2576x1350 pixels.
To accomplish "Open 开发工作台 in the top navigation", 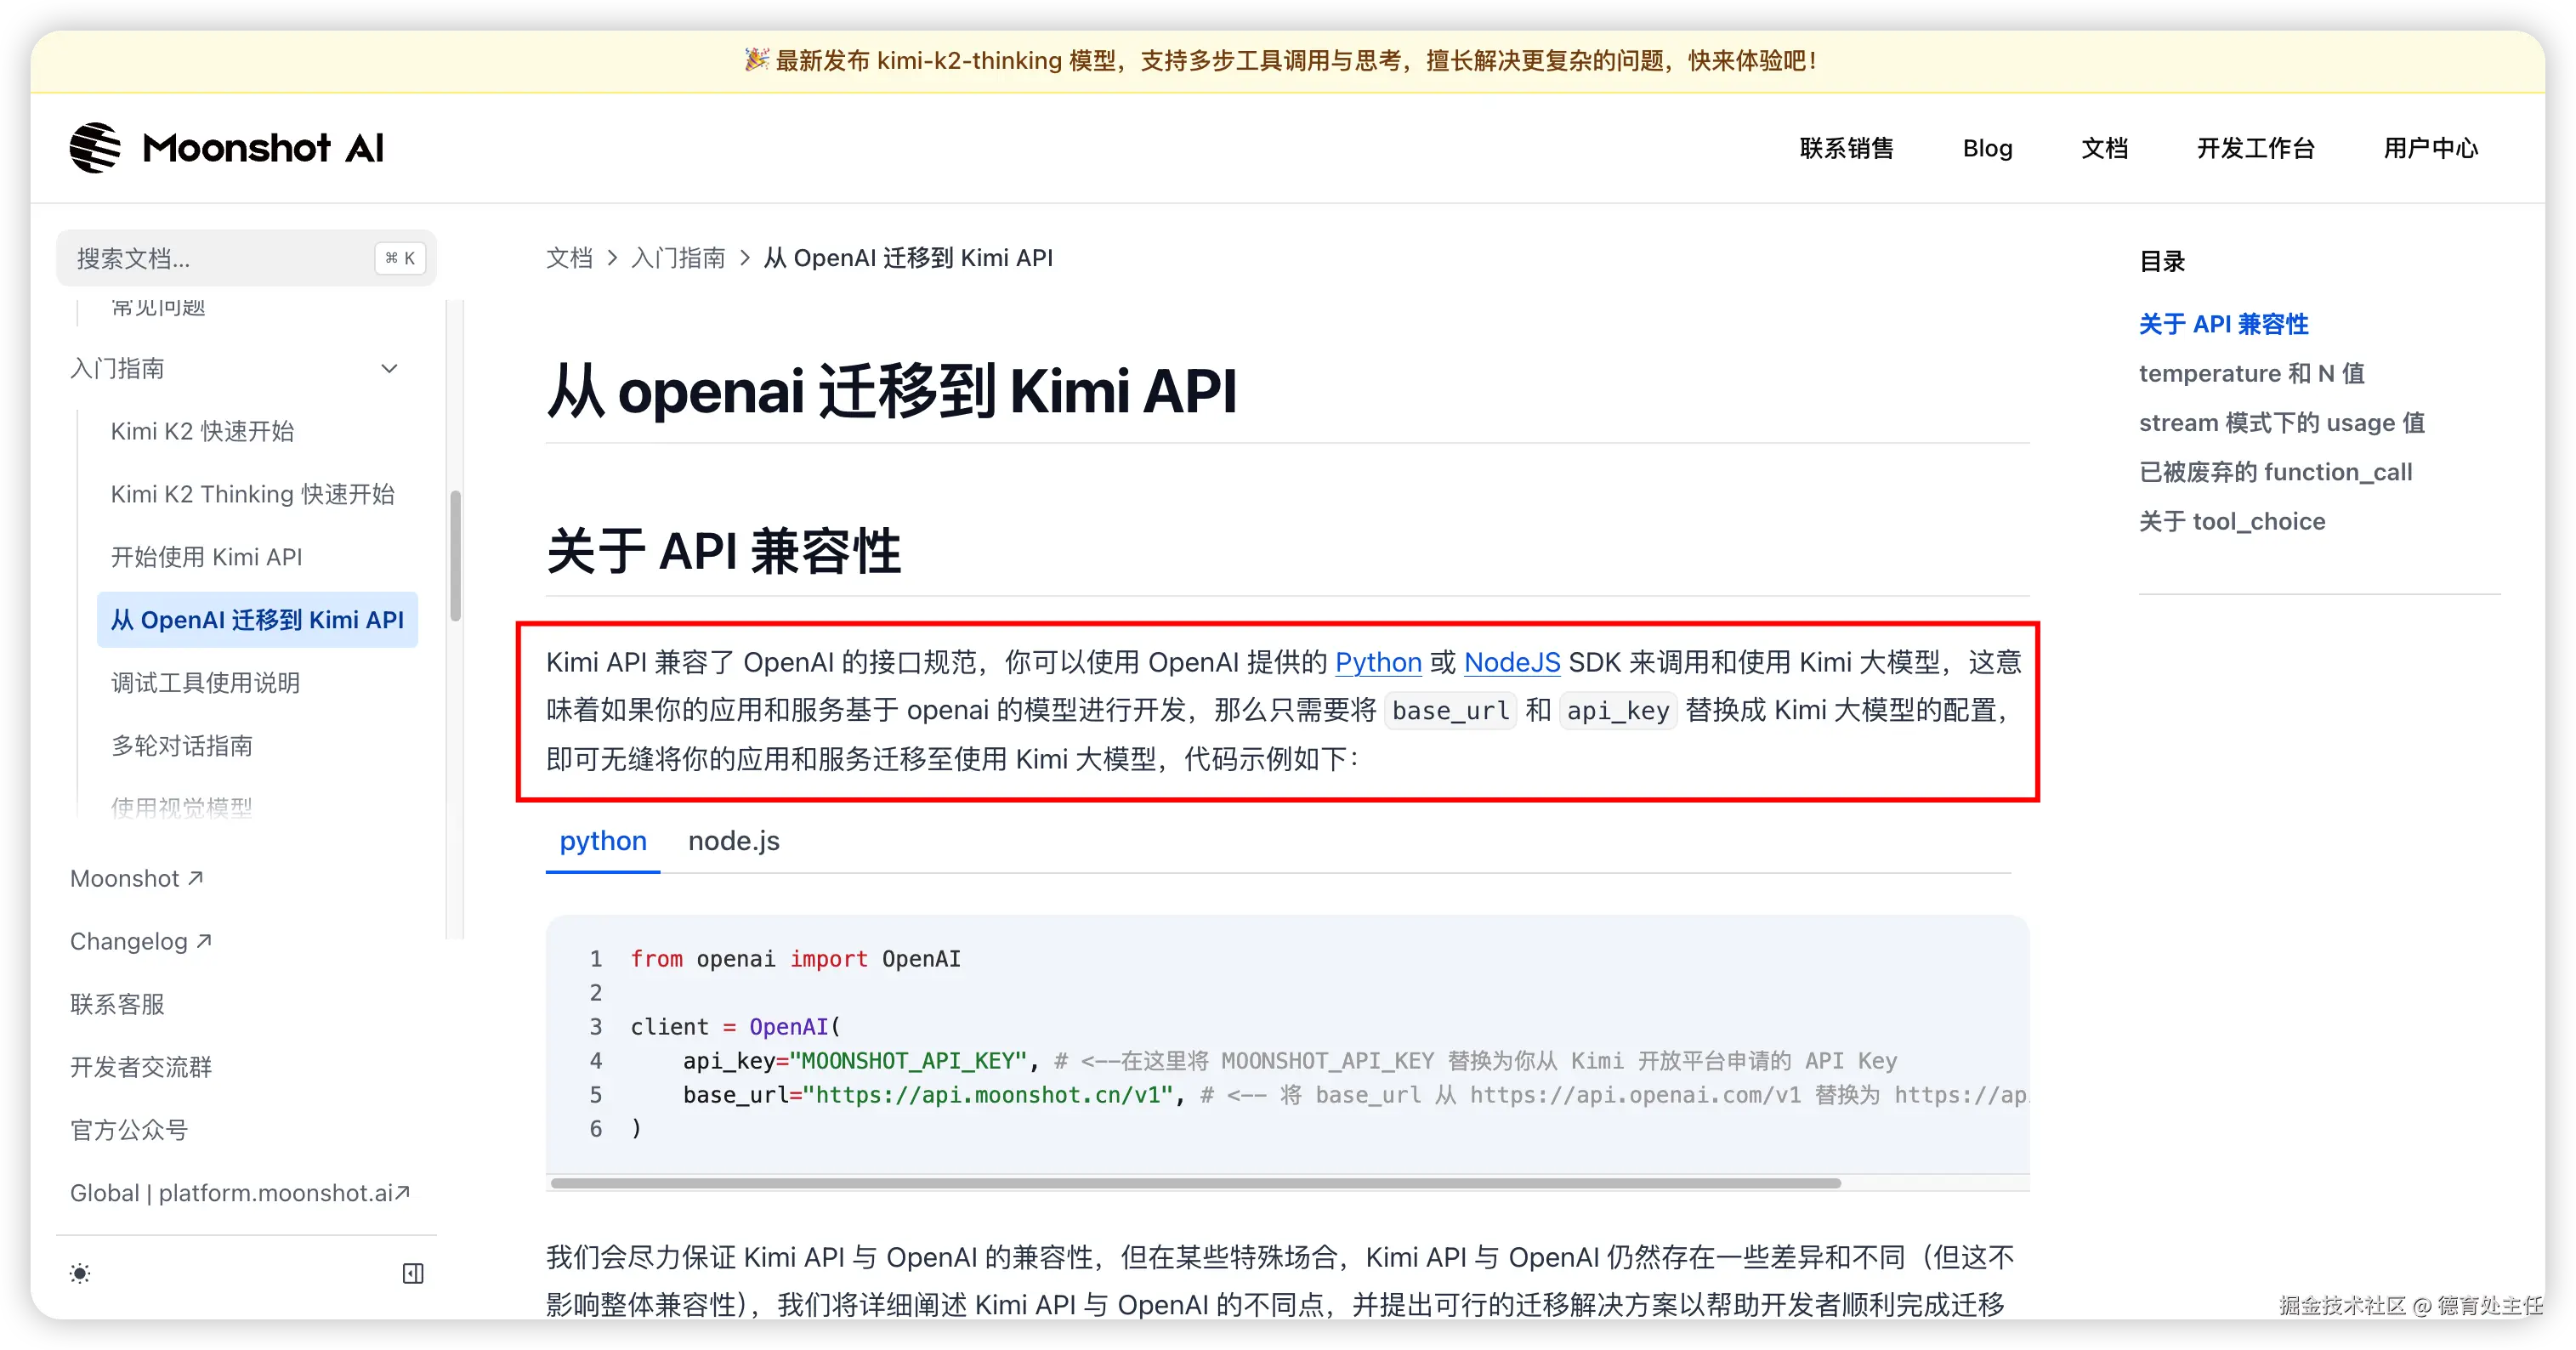I will click(2255, 148).
